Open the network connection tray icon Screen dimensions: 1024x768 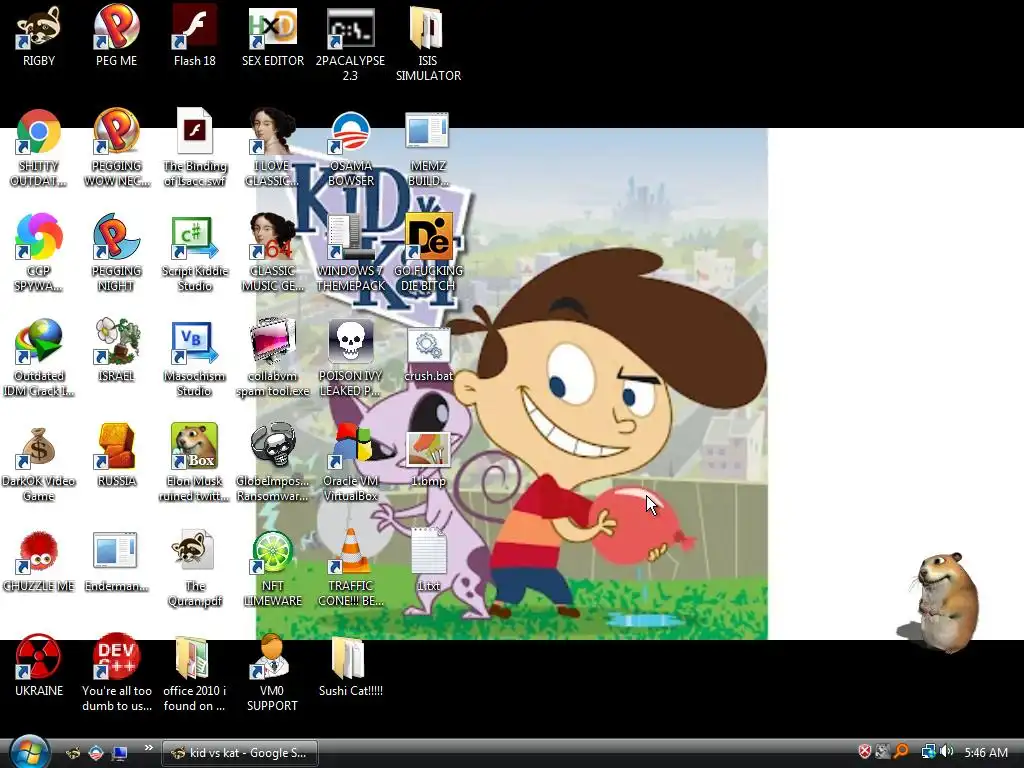click(927, 752)
